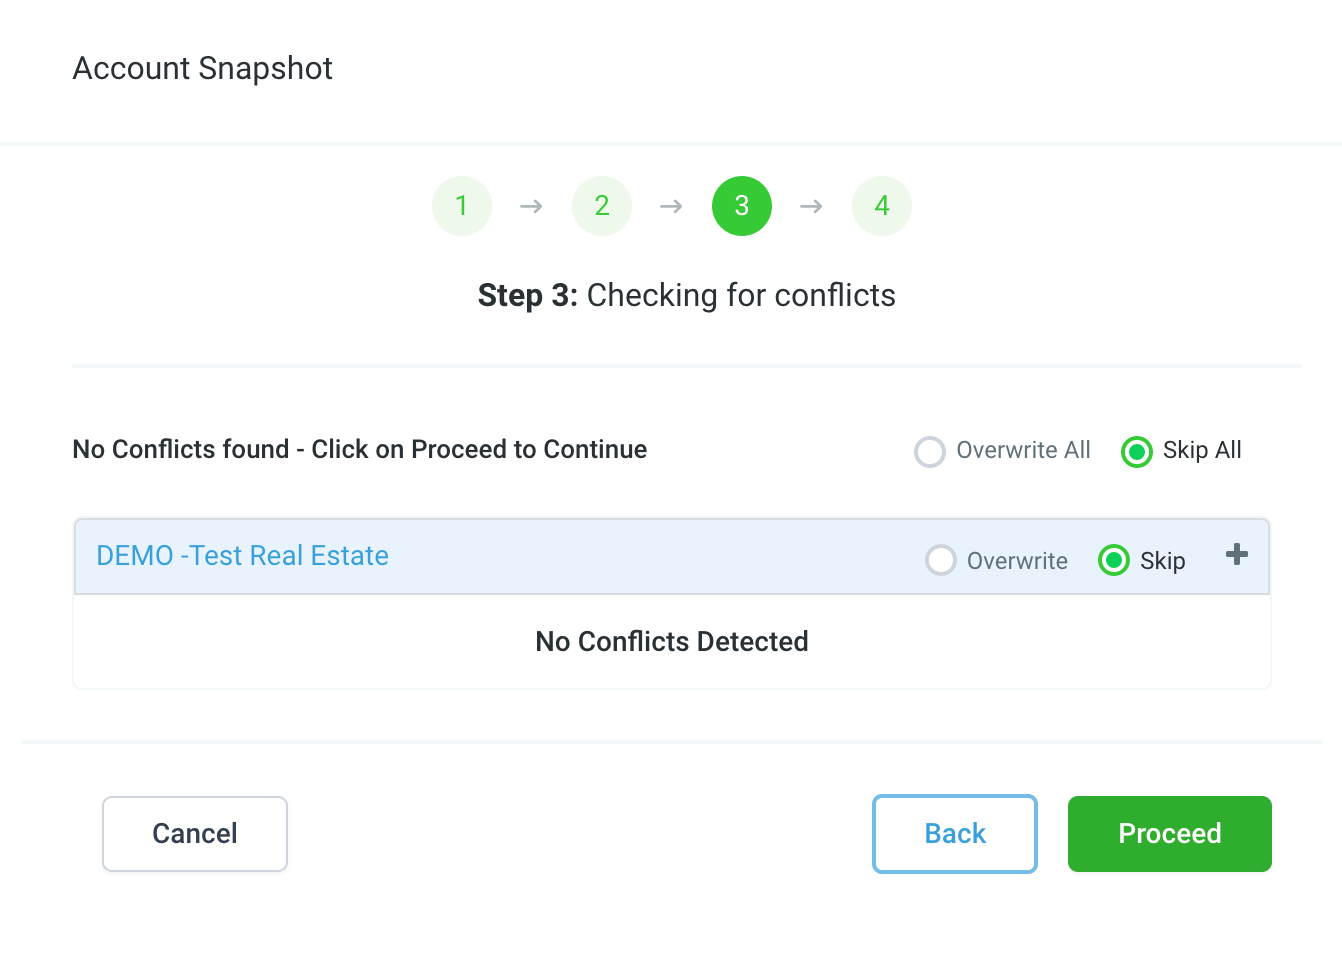Click step 2 circle in wizard
This screenshot has width=1342, height=978.
[601, 206]
